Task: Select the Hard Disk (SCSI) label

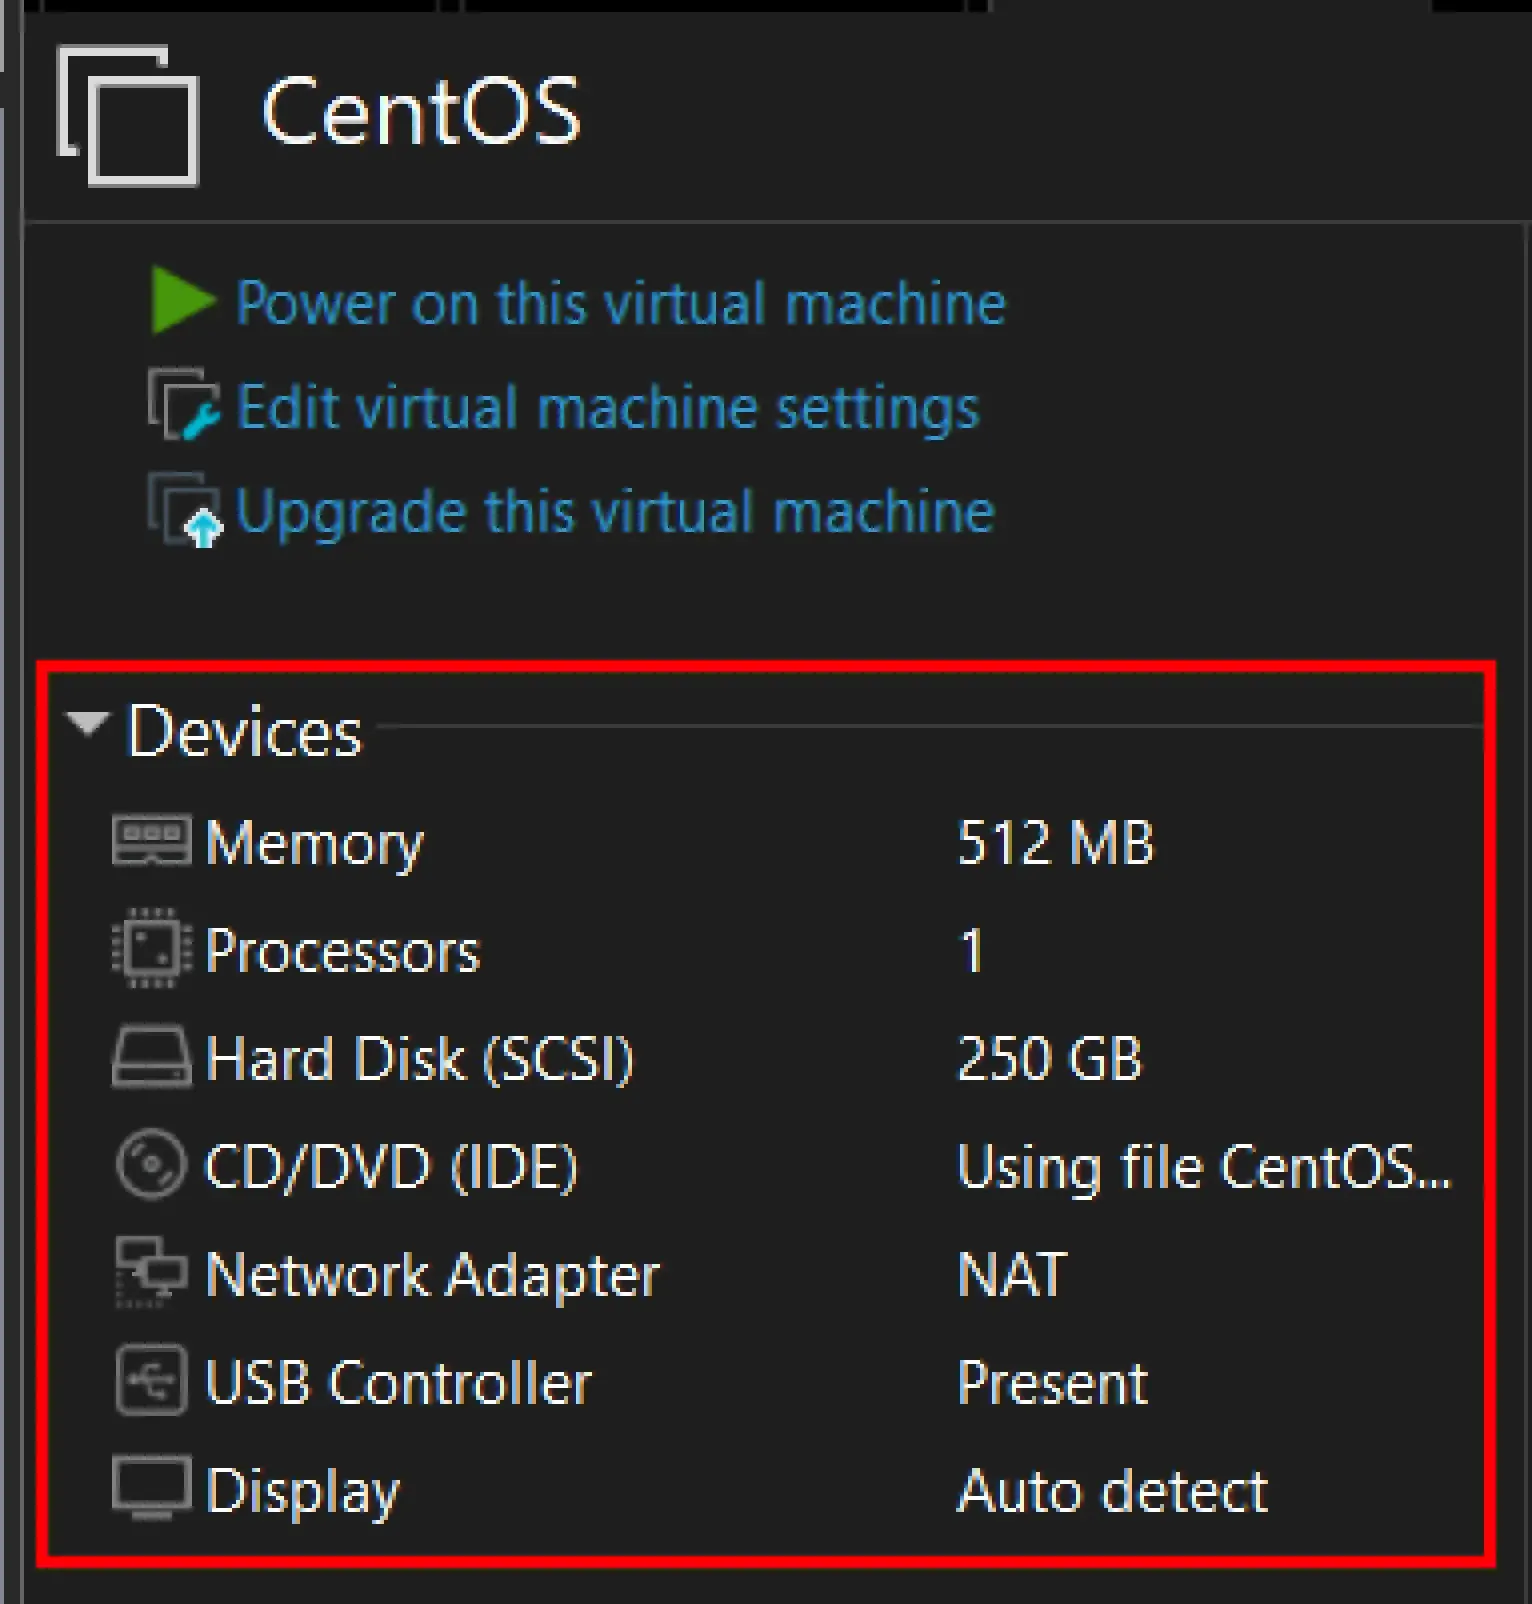Action: pyautogui.click(x=419, y=1058)
